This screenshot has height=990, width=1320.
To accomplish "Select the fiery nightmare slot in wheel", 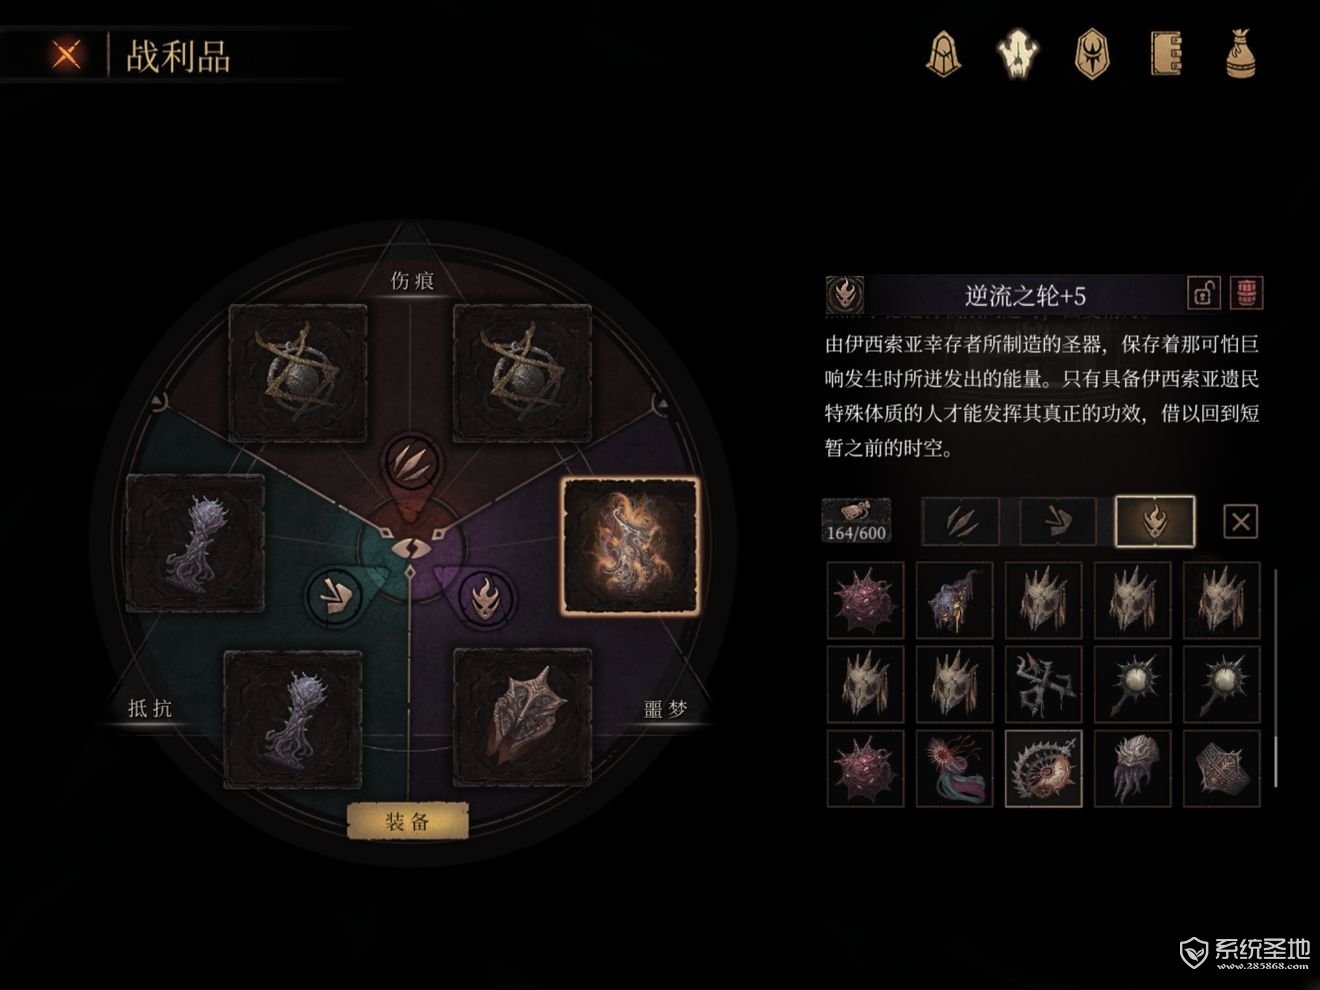I will 630,545.
